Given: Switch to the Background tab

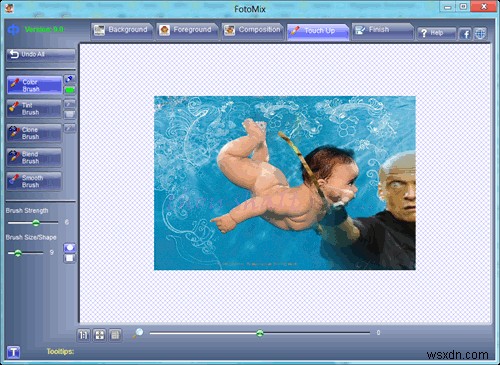Looking at the screenshot, I should point(122,31).
